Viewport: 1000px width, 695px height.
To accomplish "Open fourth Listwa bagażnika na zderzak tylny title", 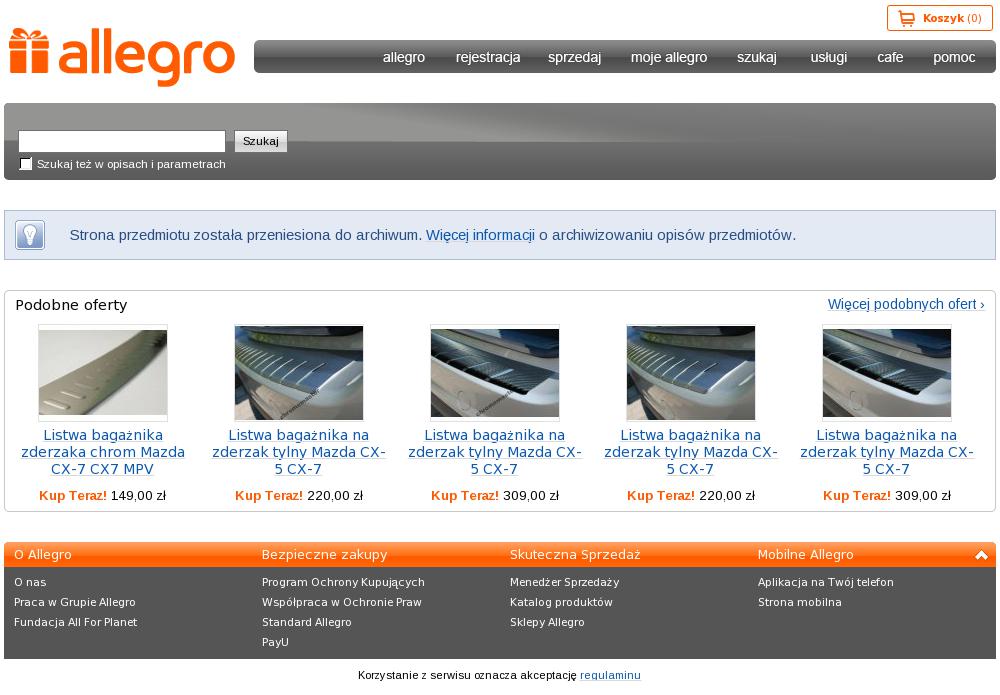I will tap(691, 452).
